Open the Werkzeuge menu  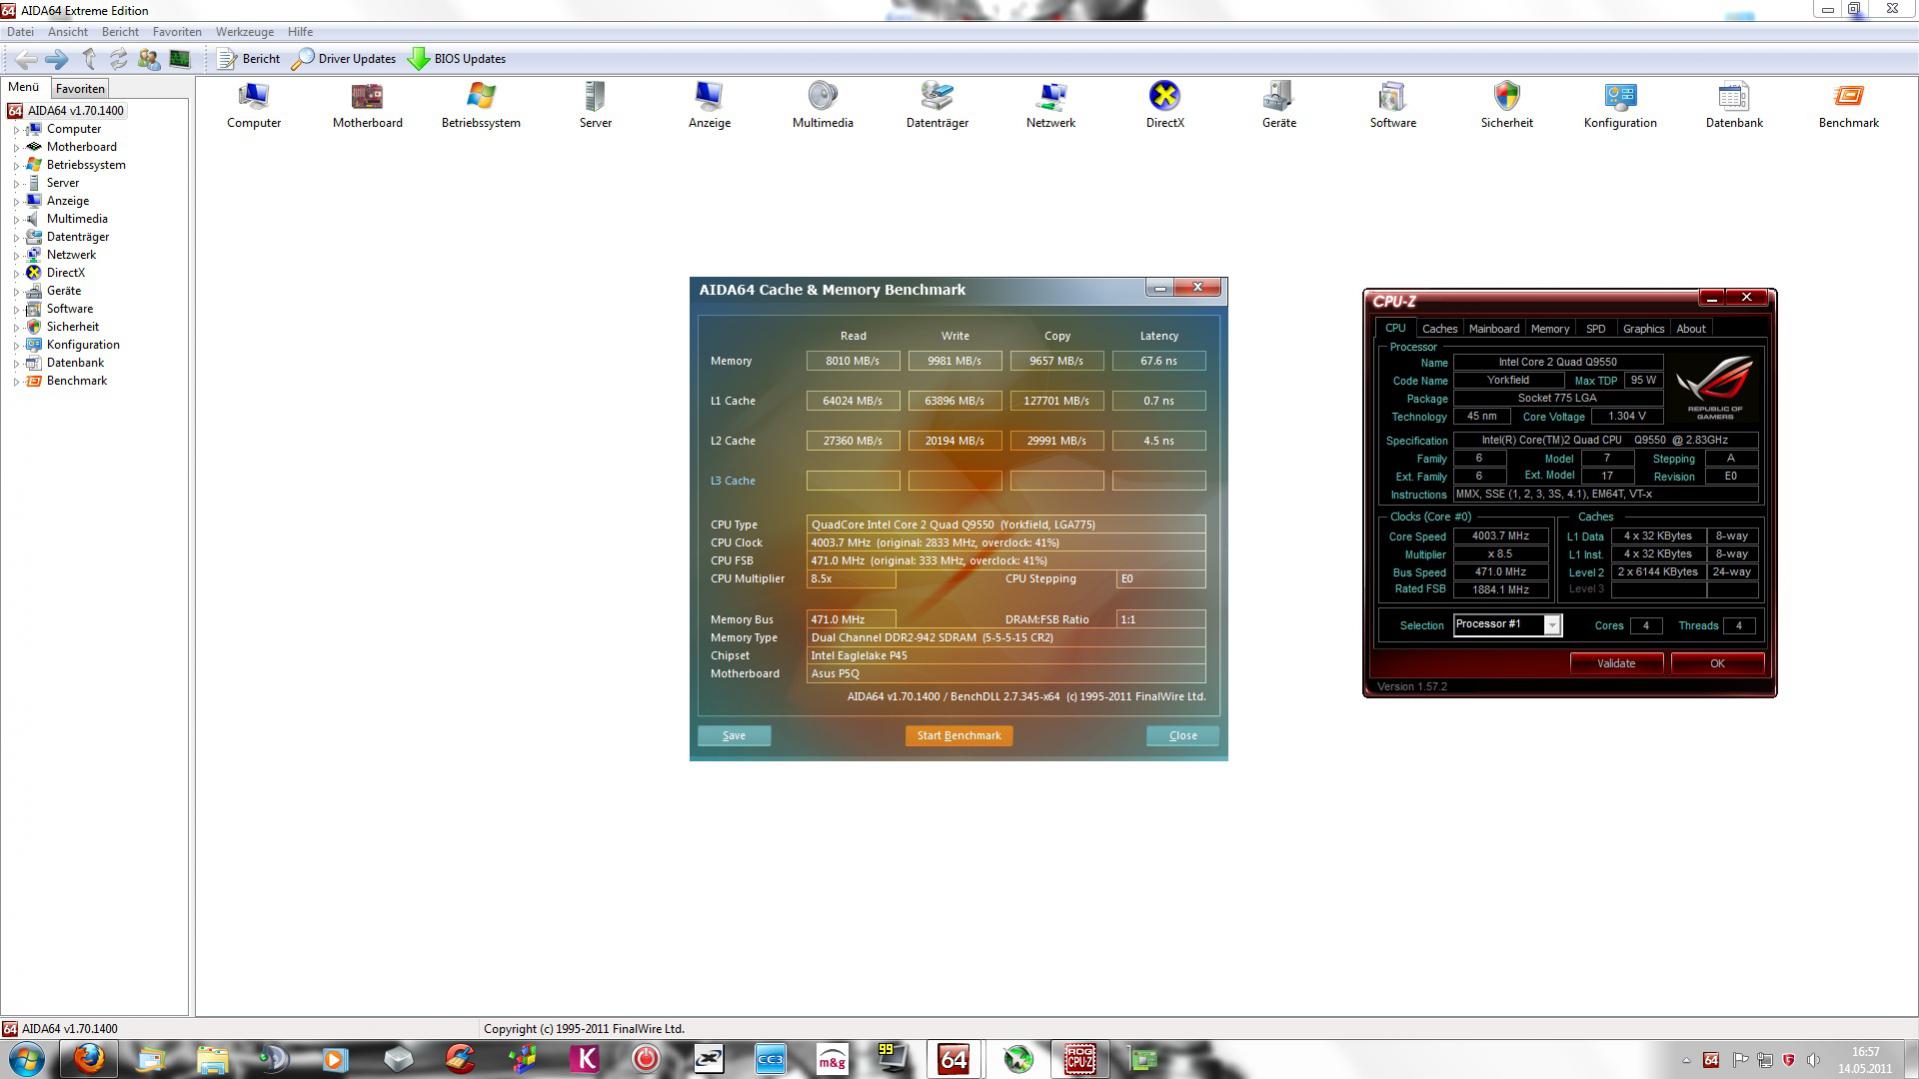pyautogui.click(x=245, y=32)
